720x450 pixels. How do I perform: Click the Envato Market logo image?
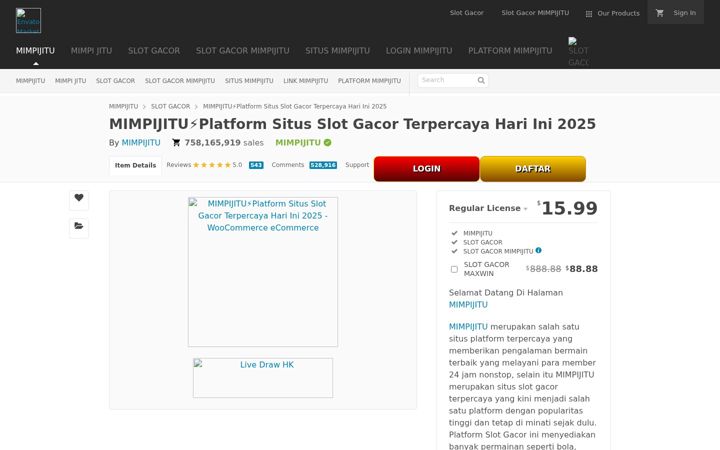point(28,21)
